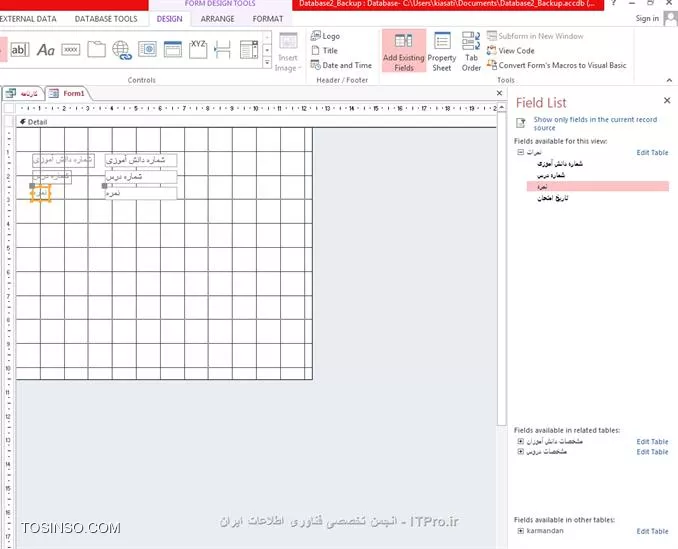Open Help question mark in title bar
The height and width of the screenshot is (549, 678).
pos(613,3)
